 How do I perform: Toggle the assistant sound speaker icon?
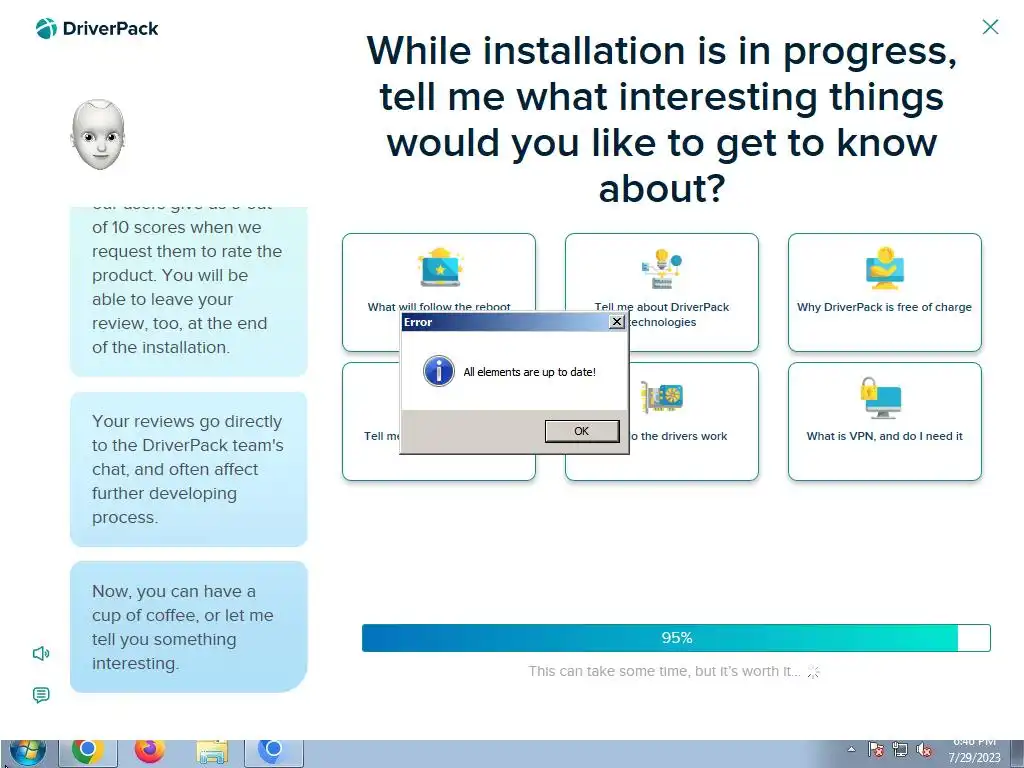pos(41,653)
